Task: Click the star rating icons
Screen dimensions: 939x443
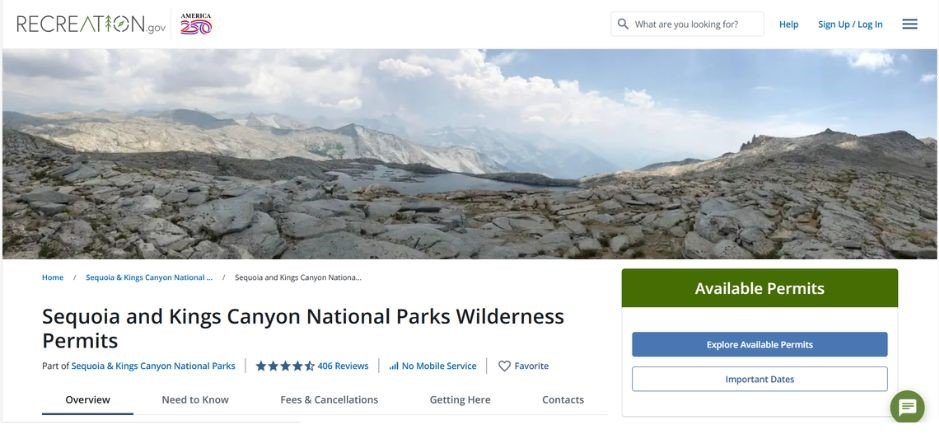Action: (285, 366)
